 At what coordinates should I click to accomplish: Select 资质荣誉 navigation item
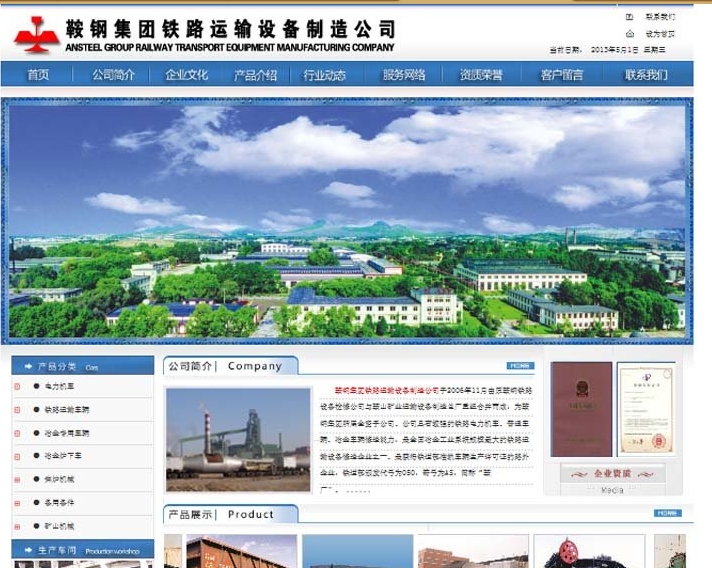481,74
